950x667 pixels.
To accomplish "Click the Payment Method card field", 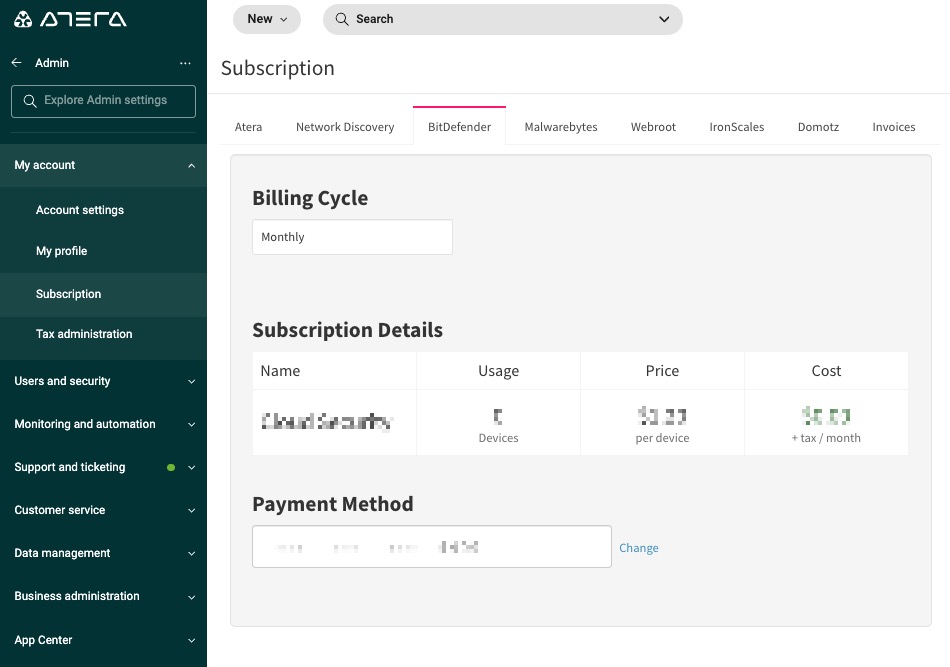I will pyautogui.click(x=431, y=546).
